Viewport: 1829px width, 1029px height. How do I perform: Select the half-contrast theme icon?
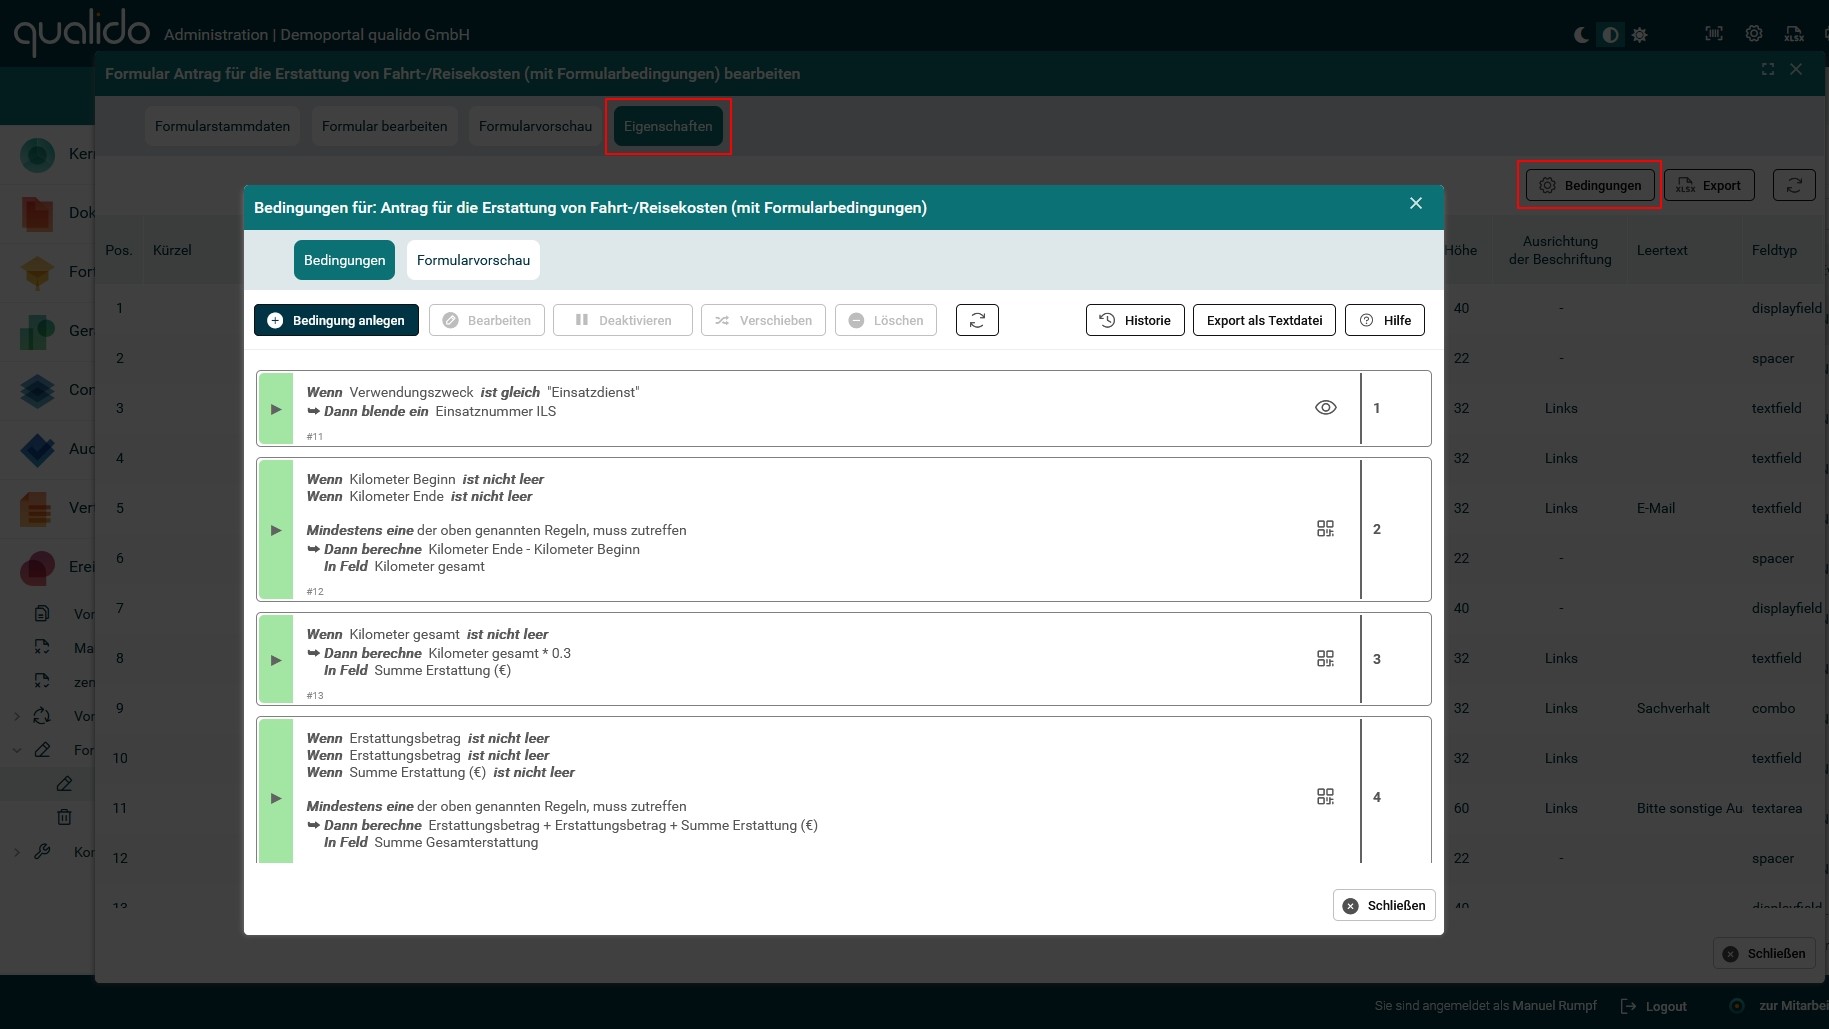(1610, 34)
